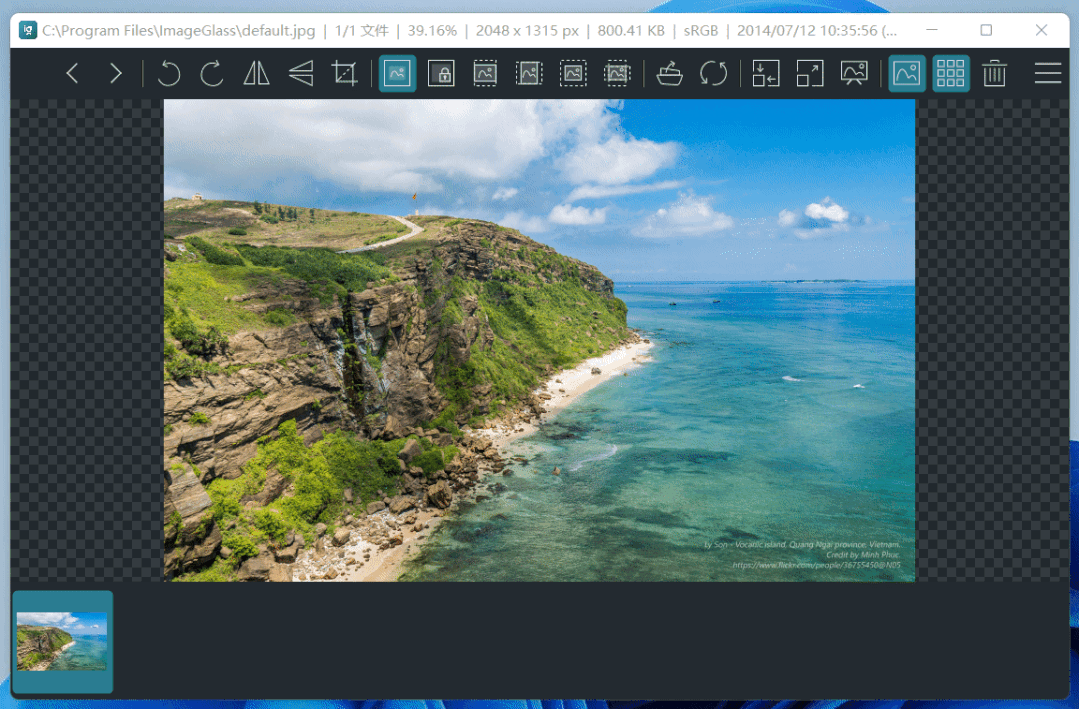Toggle the checkerboard background
Image resolution: width=1079 pixels, height=709 pixels.
[950, 73]
